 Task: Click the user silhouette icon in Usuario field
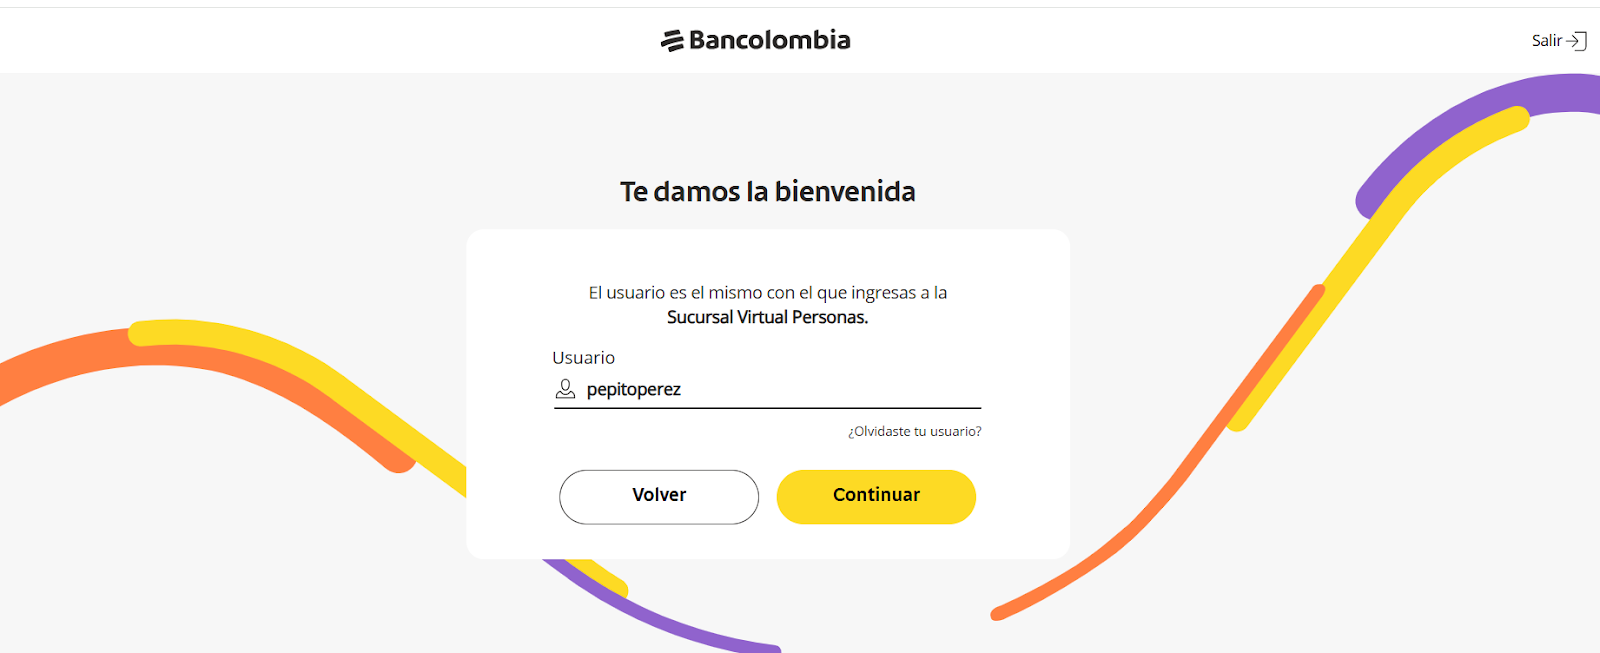[565, 389]
